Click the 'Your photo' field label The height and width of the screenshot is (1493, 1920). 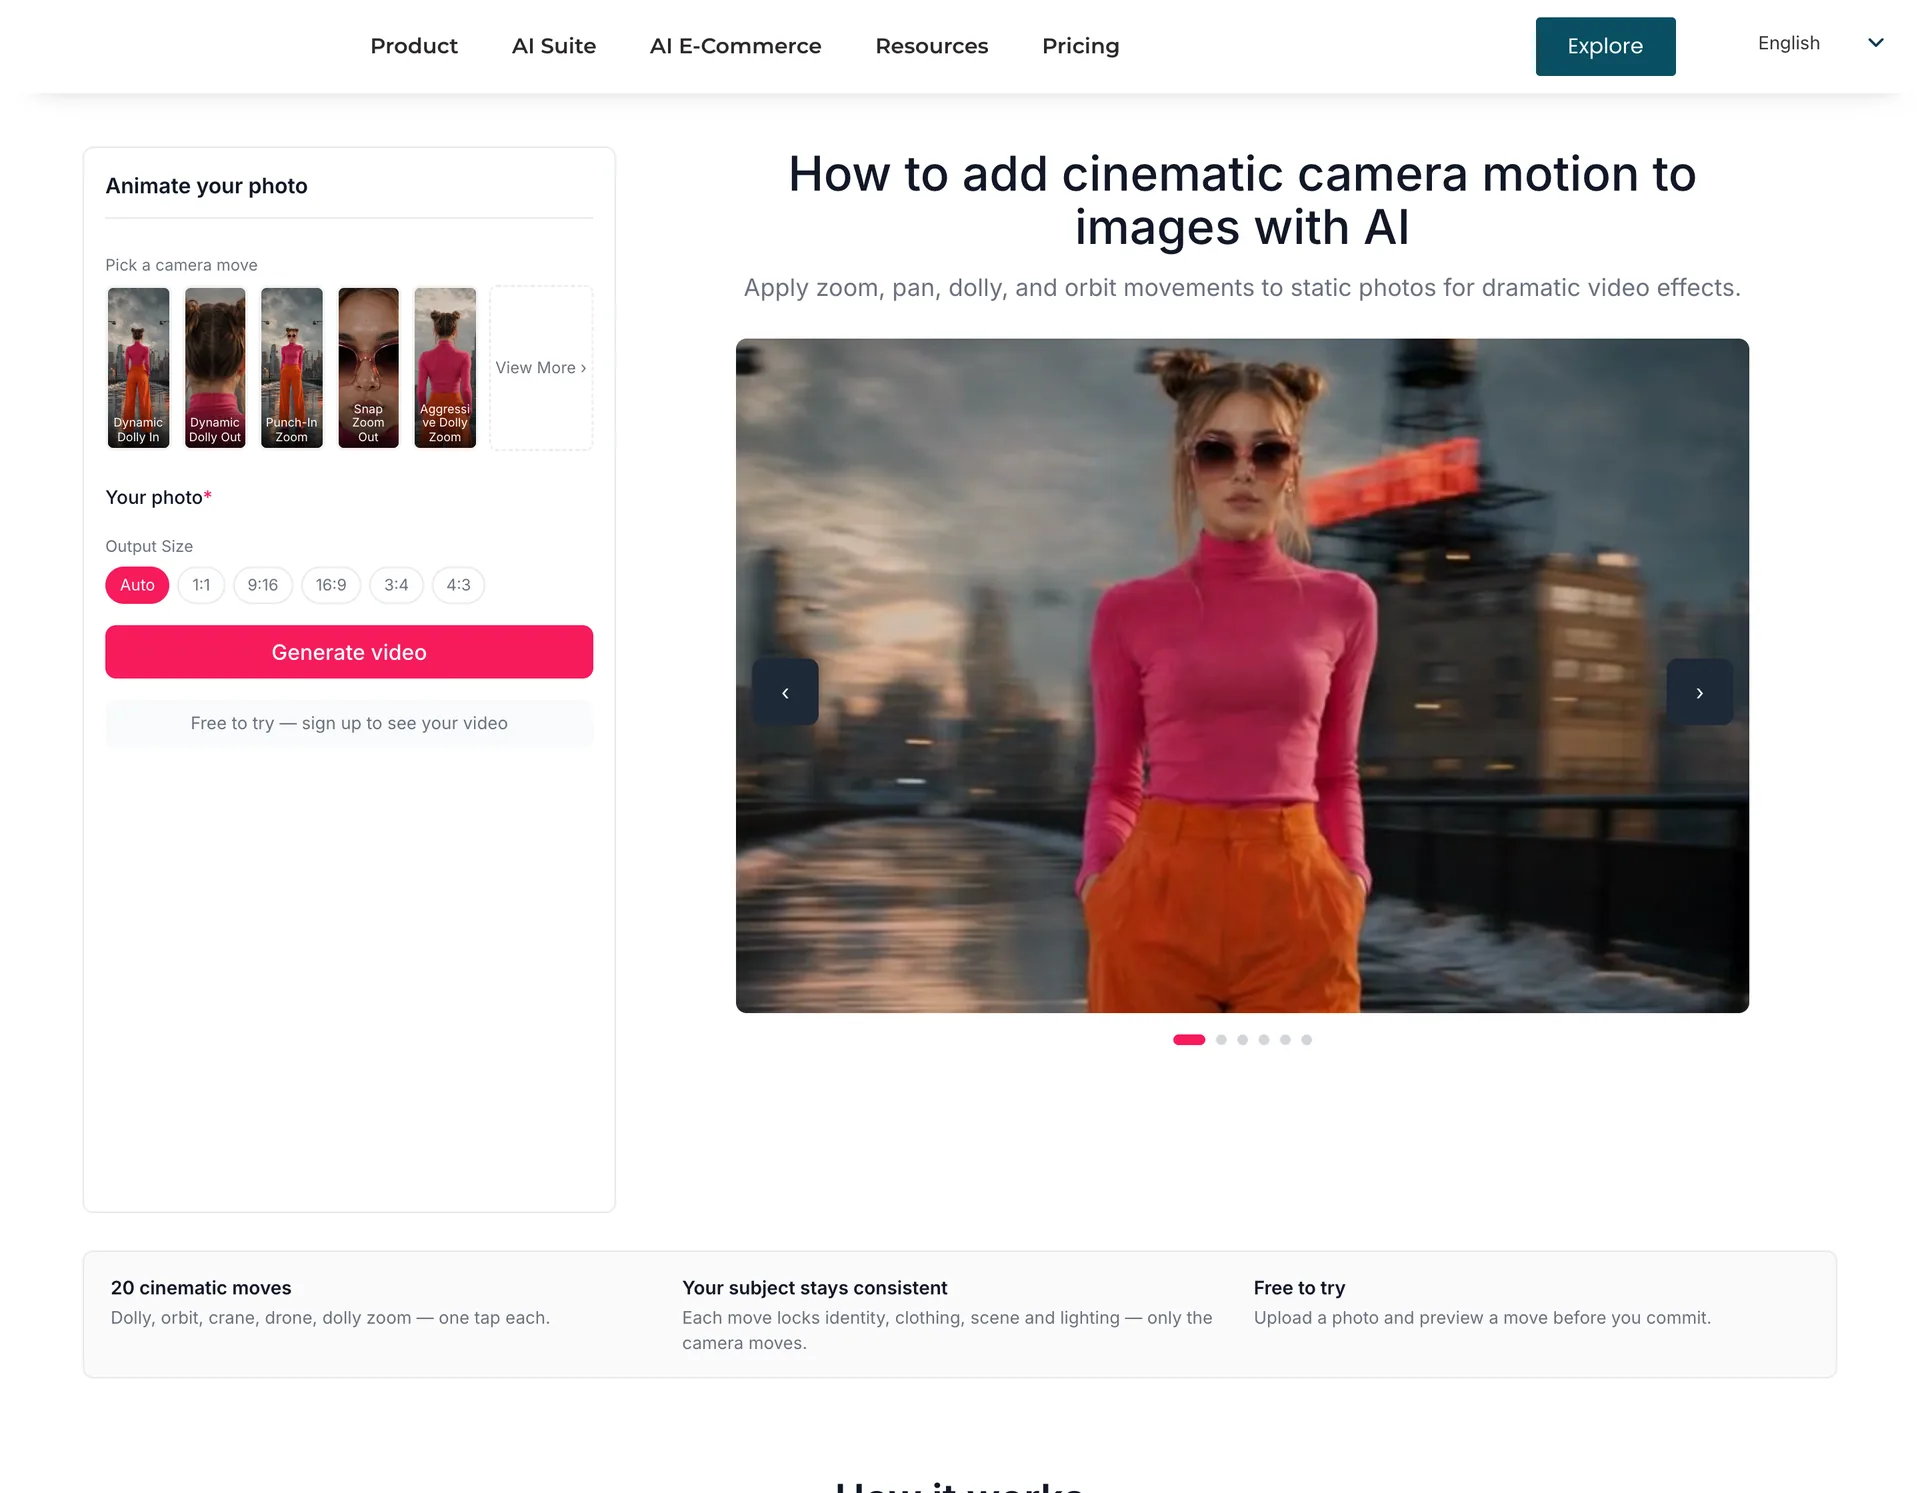coord(158,497)
